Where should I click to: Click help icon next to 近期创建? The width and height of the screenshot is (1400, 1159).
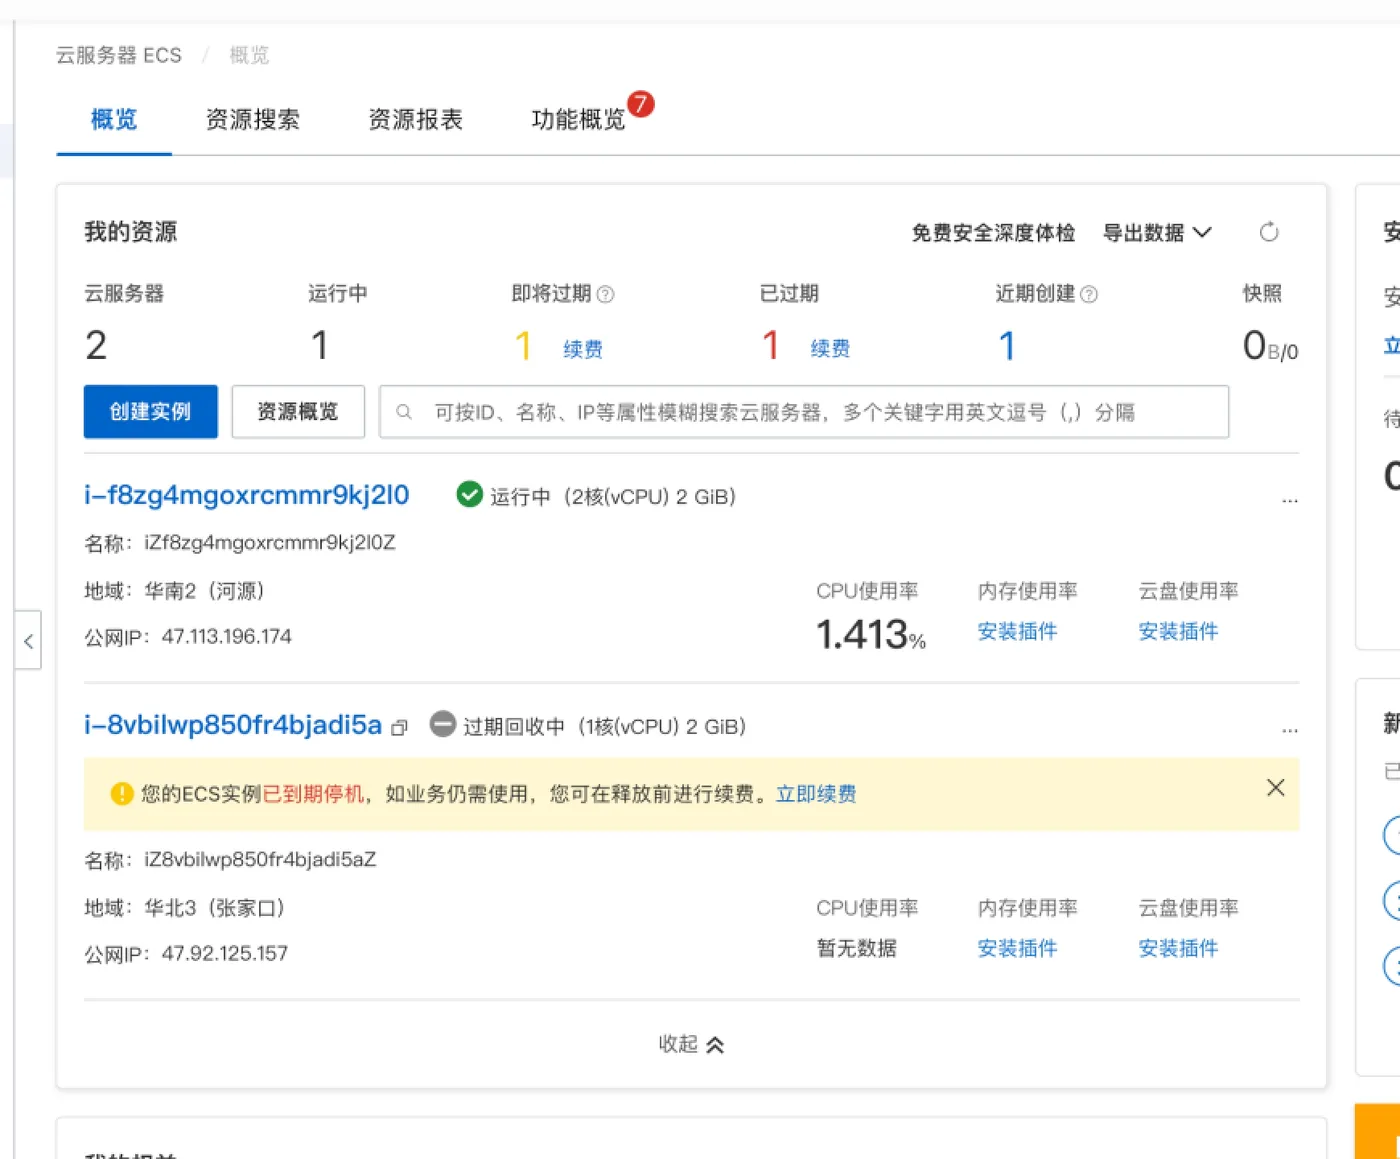(x=1089, y=294)
